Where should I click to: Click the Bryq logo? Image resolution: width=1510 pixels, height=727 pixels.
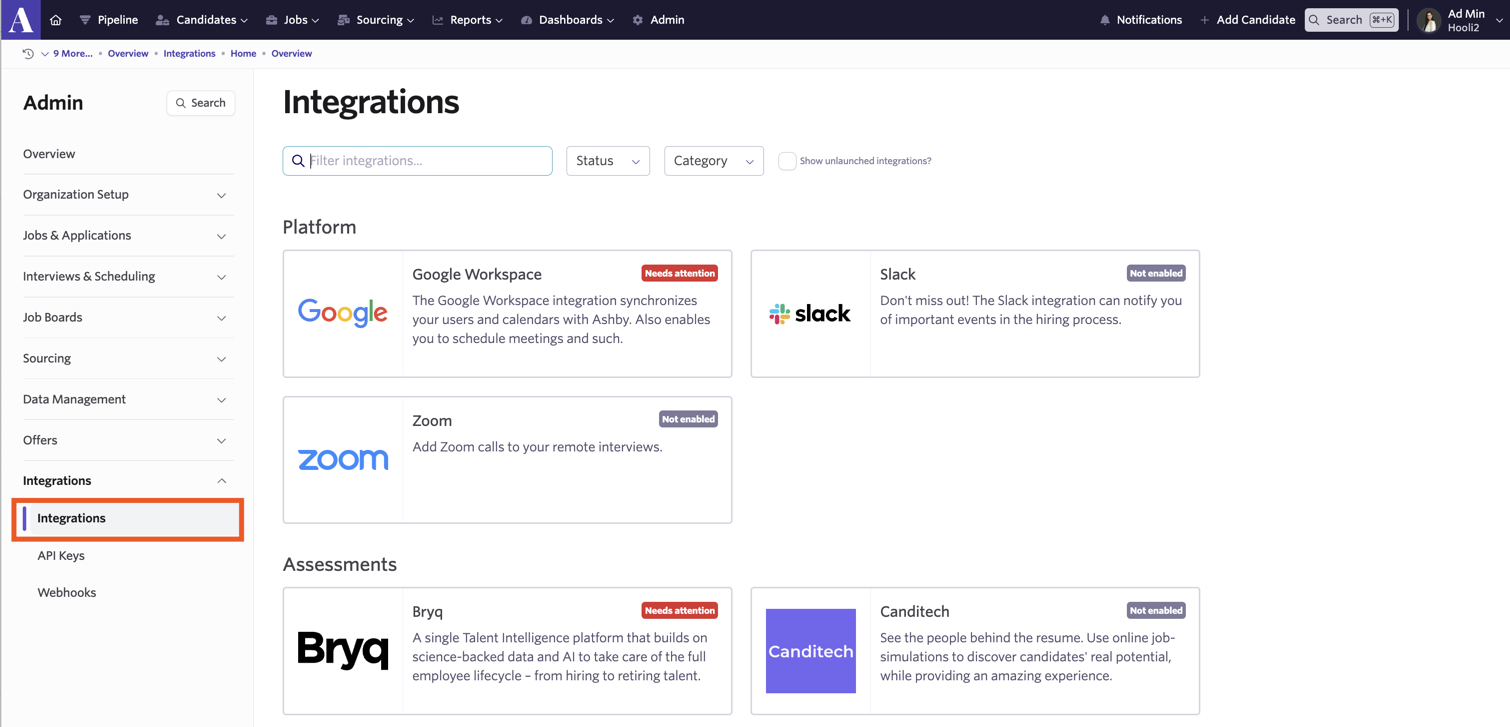tap(343, 650)
